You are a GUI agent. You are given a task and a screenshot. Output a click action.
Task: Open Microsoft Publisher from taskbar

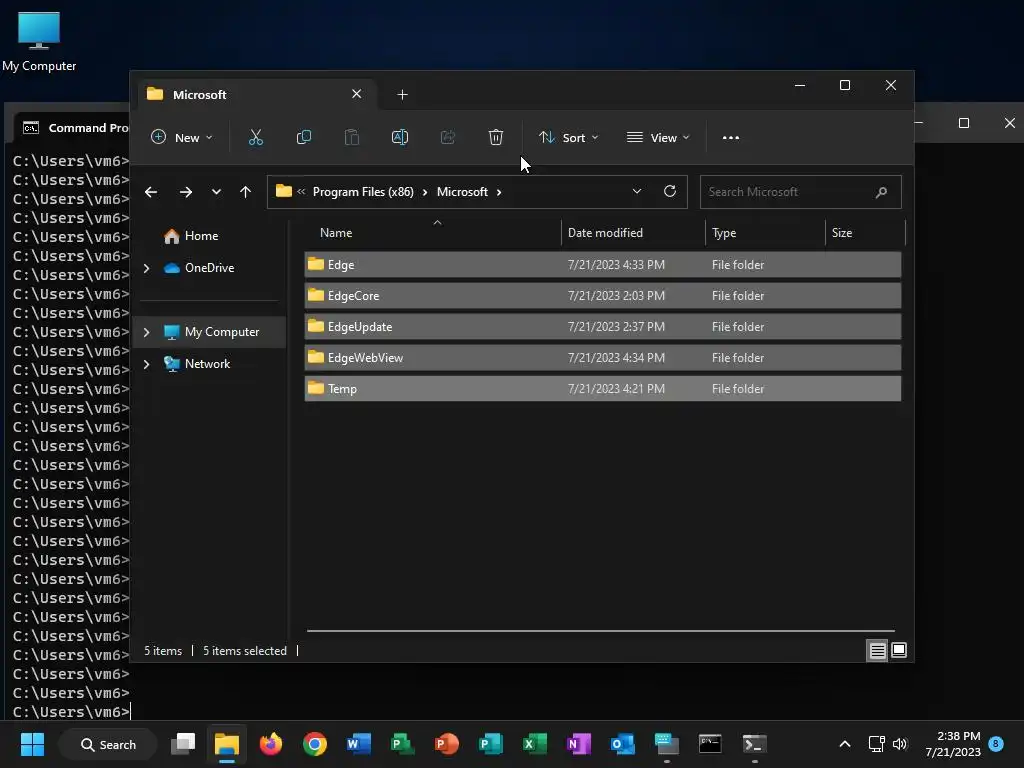click(x=490, y=744)
